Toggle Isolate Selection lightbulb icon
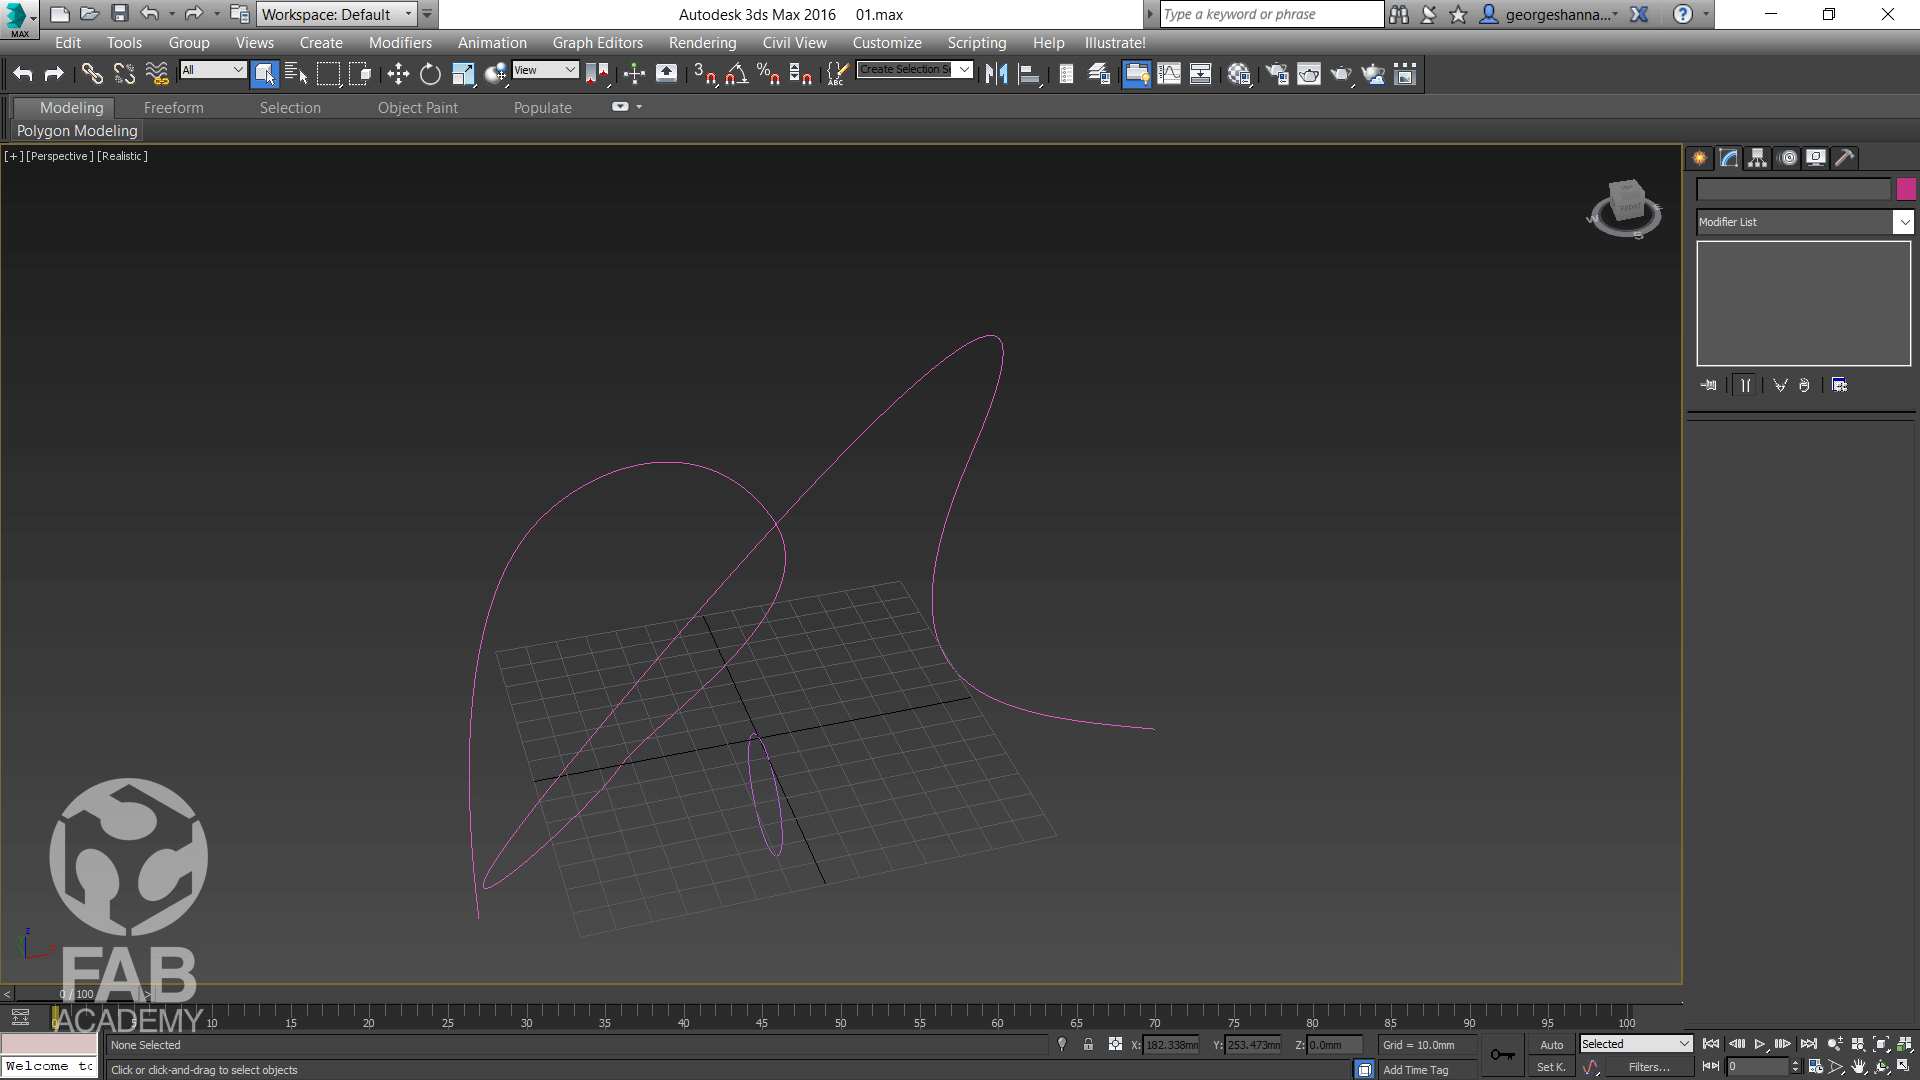This screenshot has height=1080, width=1920. [1062, 1044]
